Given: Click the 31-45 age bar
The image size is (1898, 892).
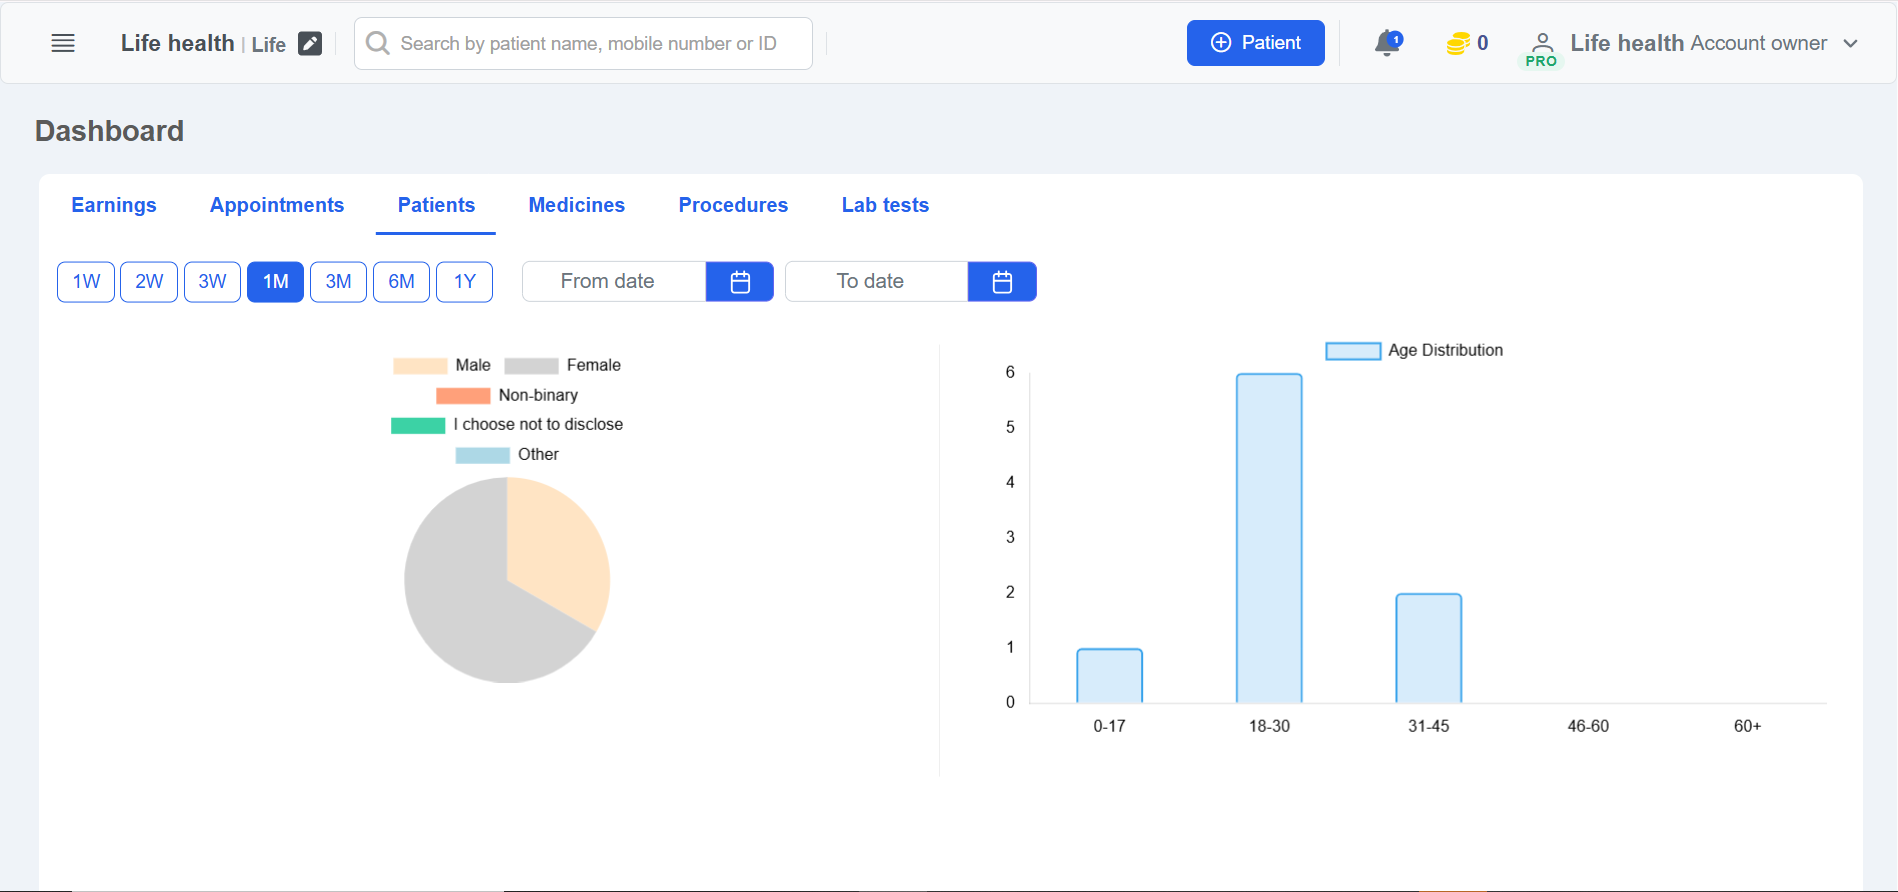Looking at the screenshot, I should coord(1428,648).
